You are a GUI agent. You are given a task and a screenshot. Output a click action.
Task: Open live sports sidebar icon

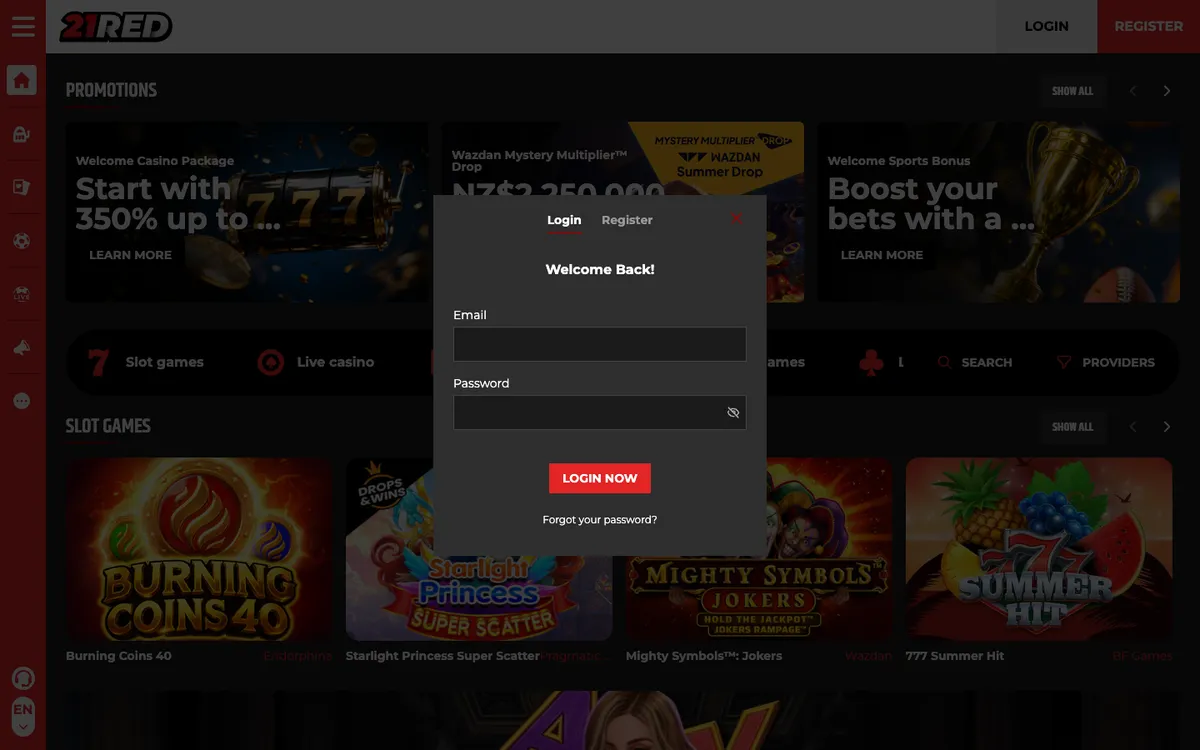point(22,294)
